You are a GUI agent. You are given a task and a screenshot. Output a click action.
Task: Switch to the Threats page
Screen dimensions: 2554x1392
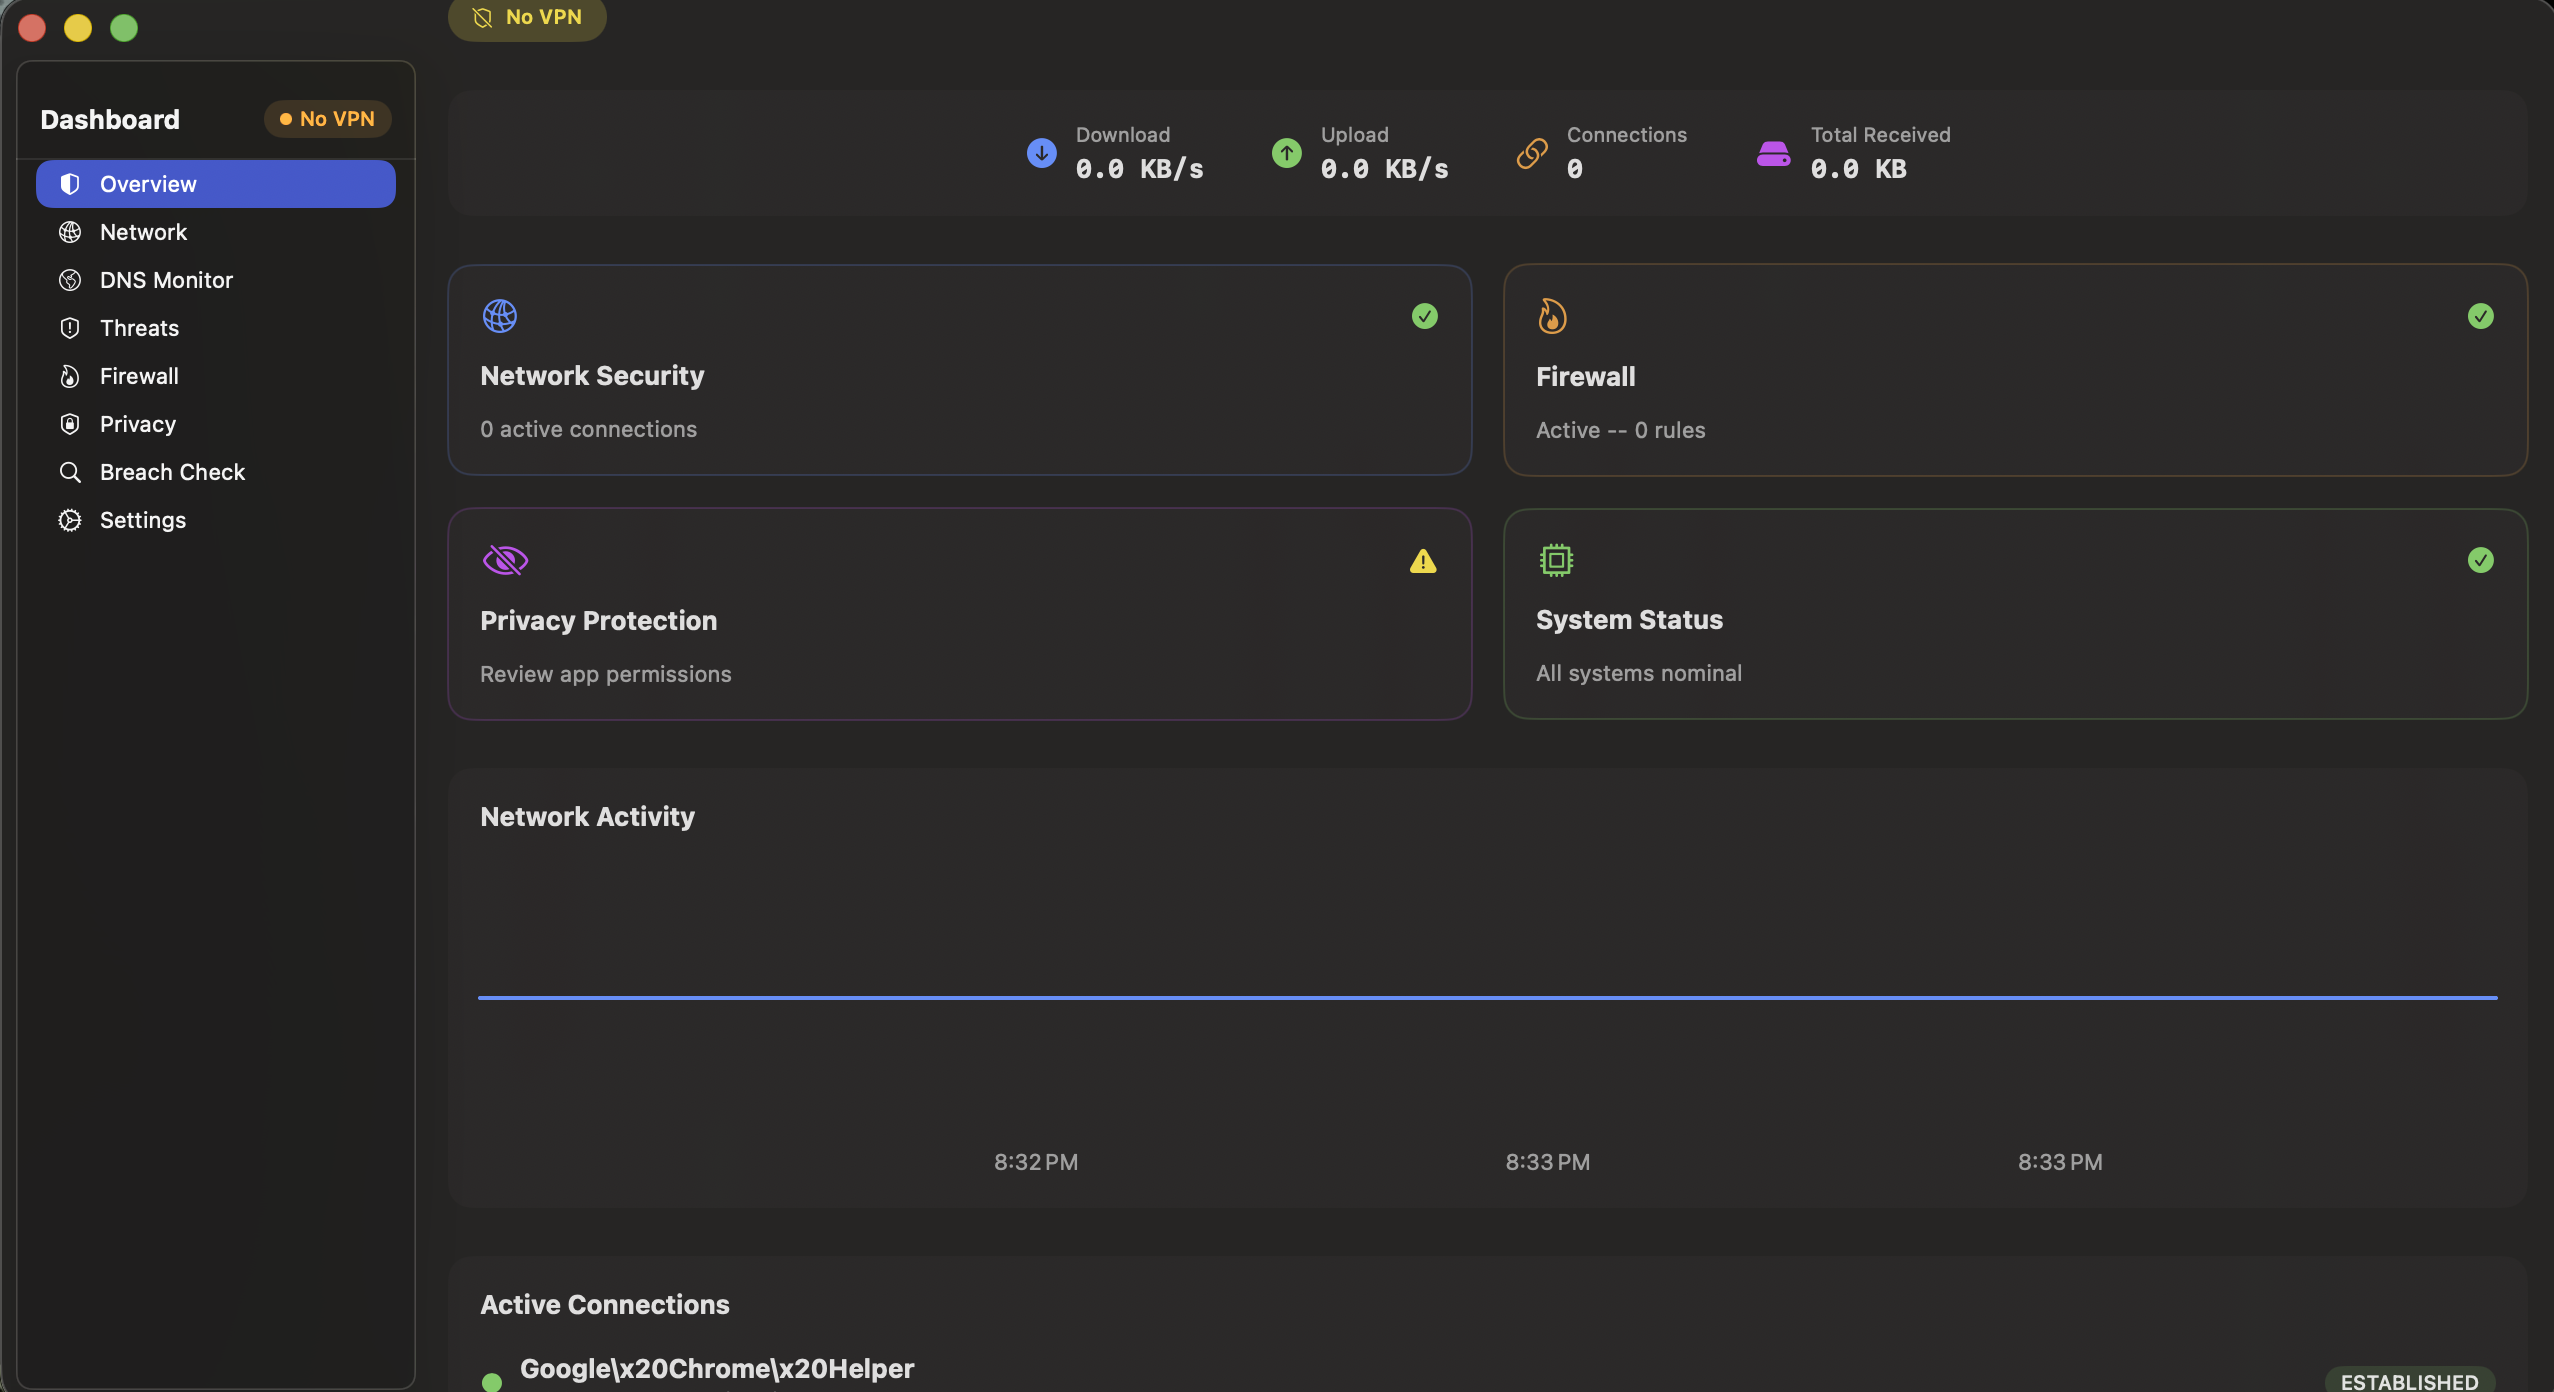point(216,328)
